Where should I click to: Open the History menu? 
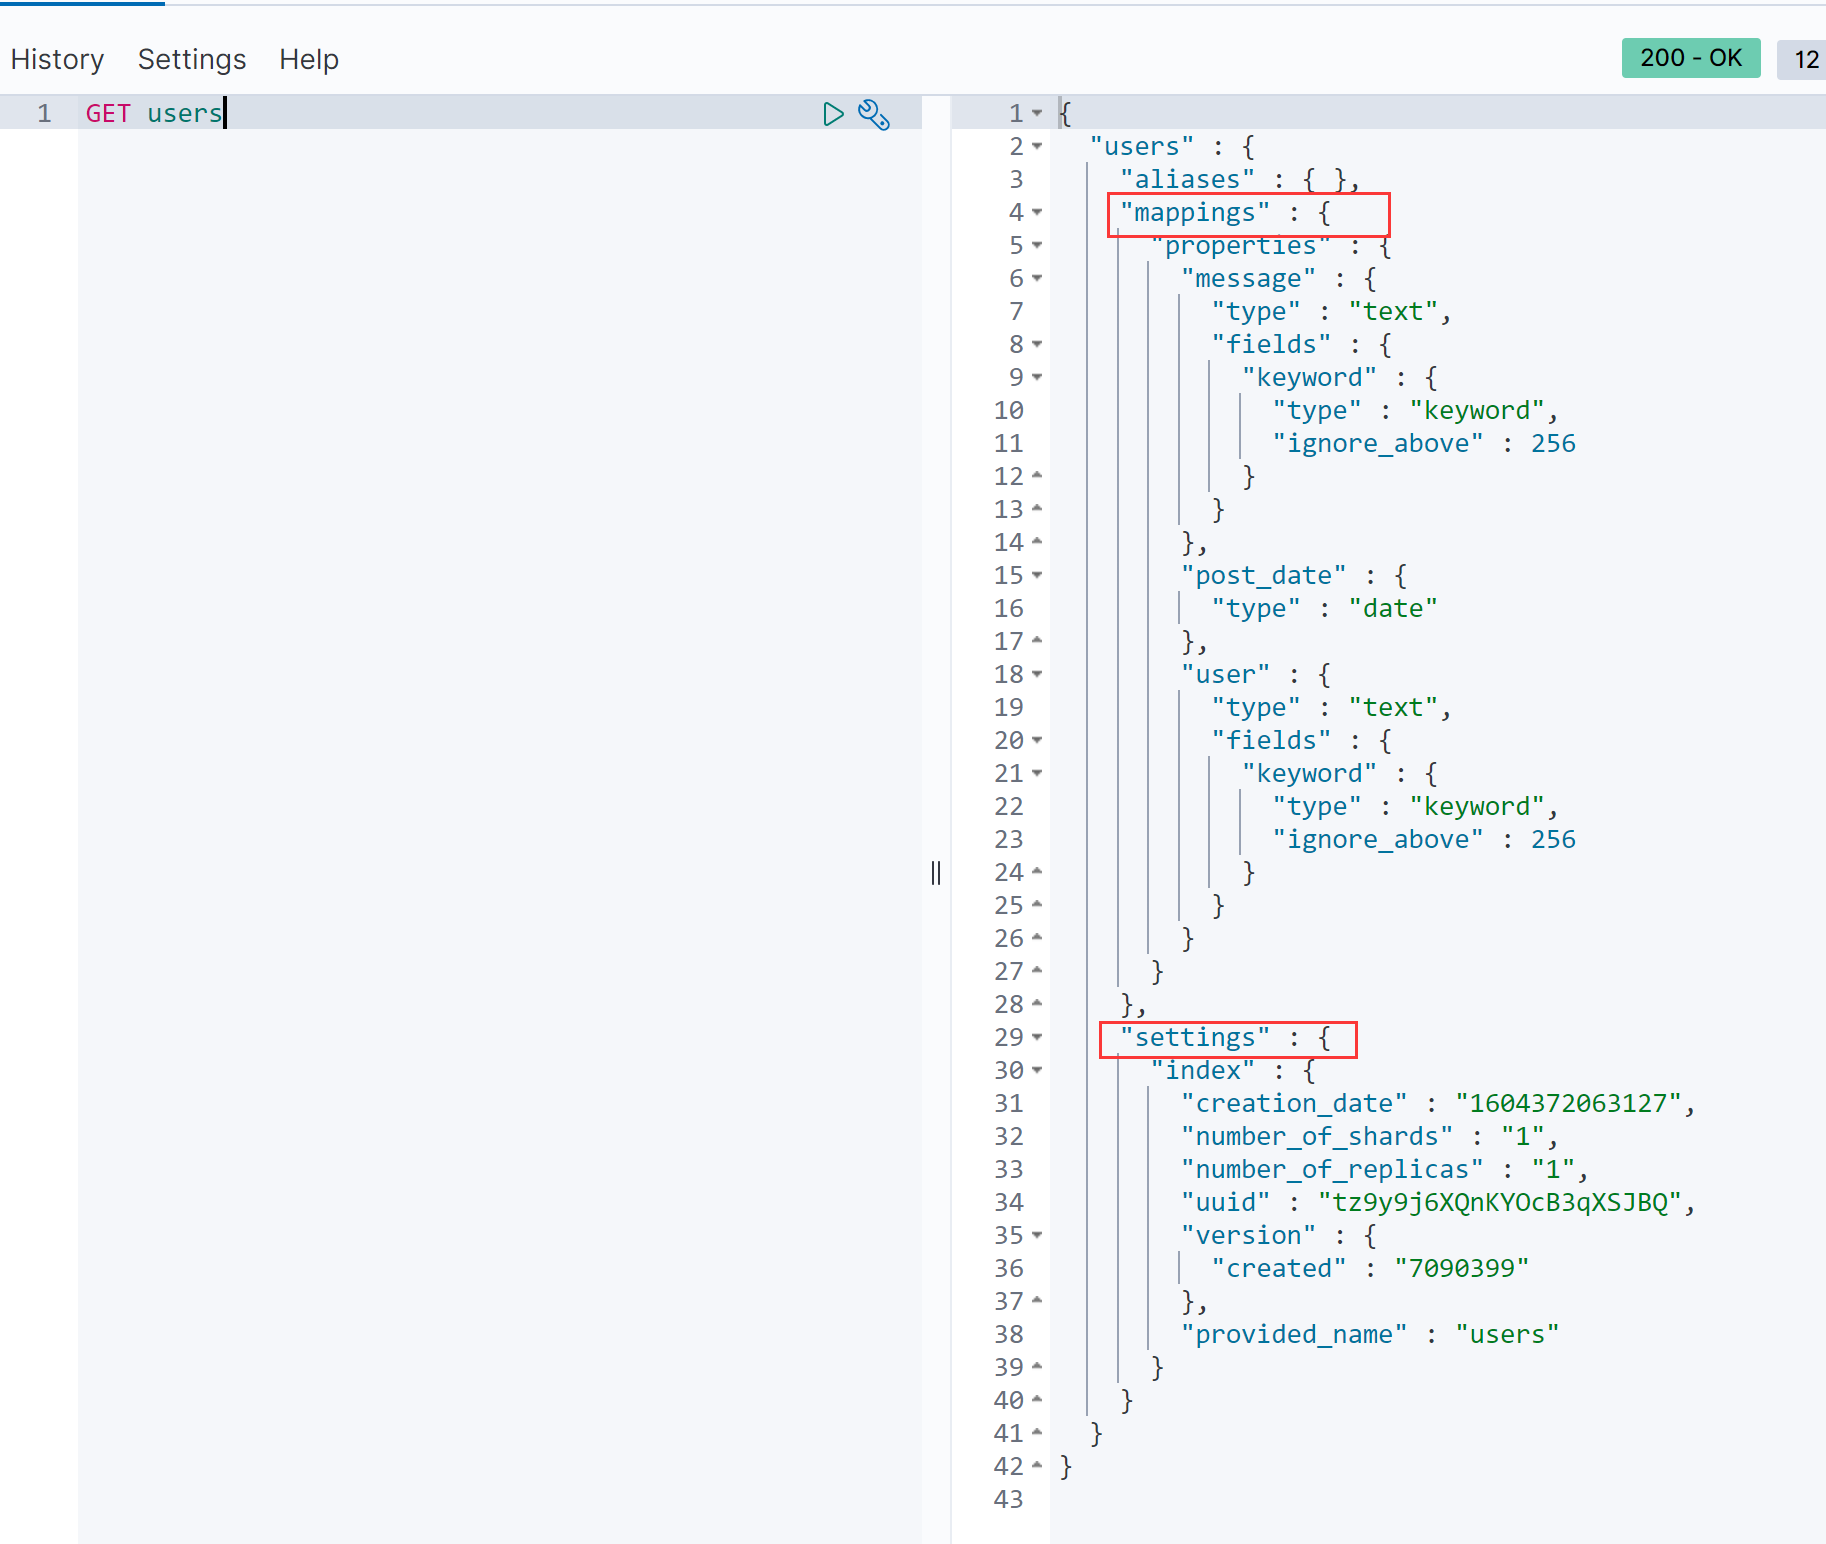[57, 59]
